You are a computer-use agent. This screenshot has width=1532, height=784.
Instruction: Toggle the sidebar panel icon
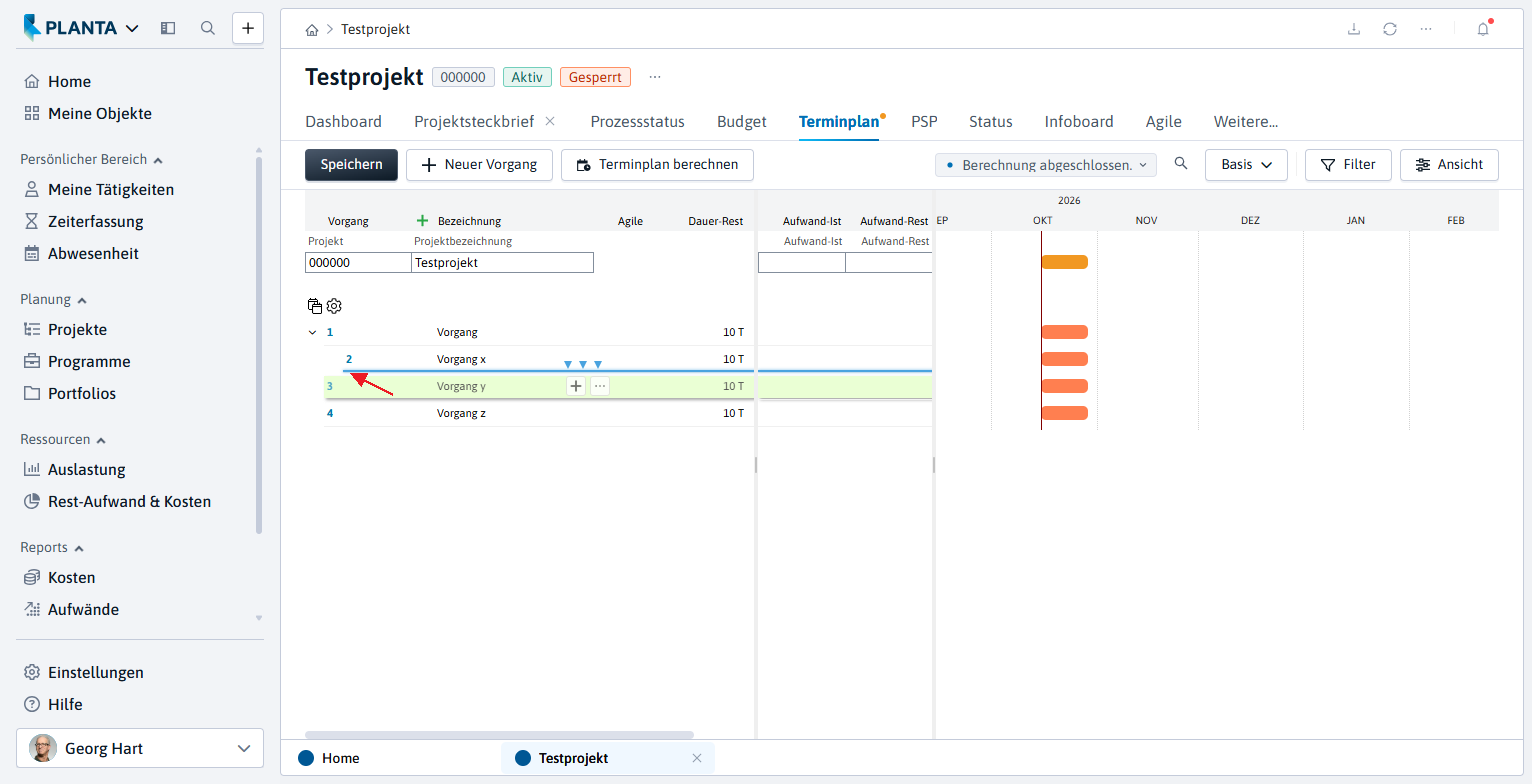point(168,28)
